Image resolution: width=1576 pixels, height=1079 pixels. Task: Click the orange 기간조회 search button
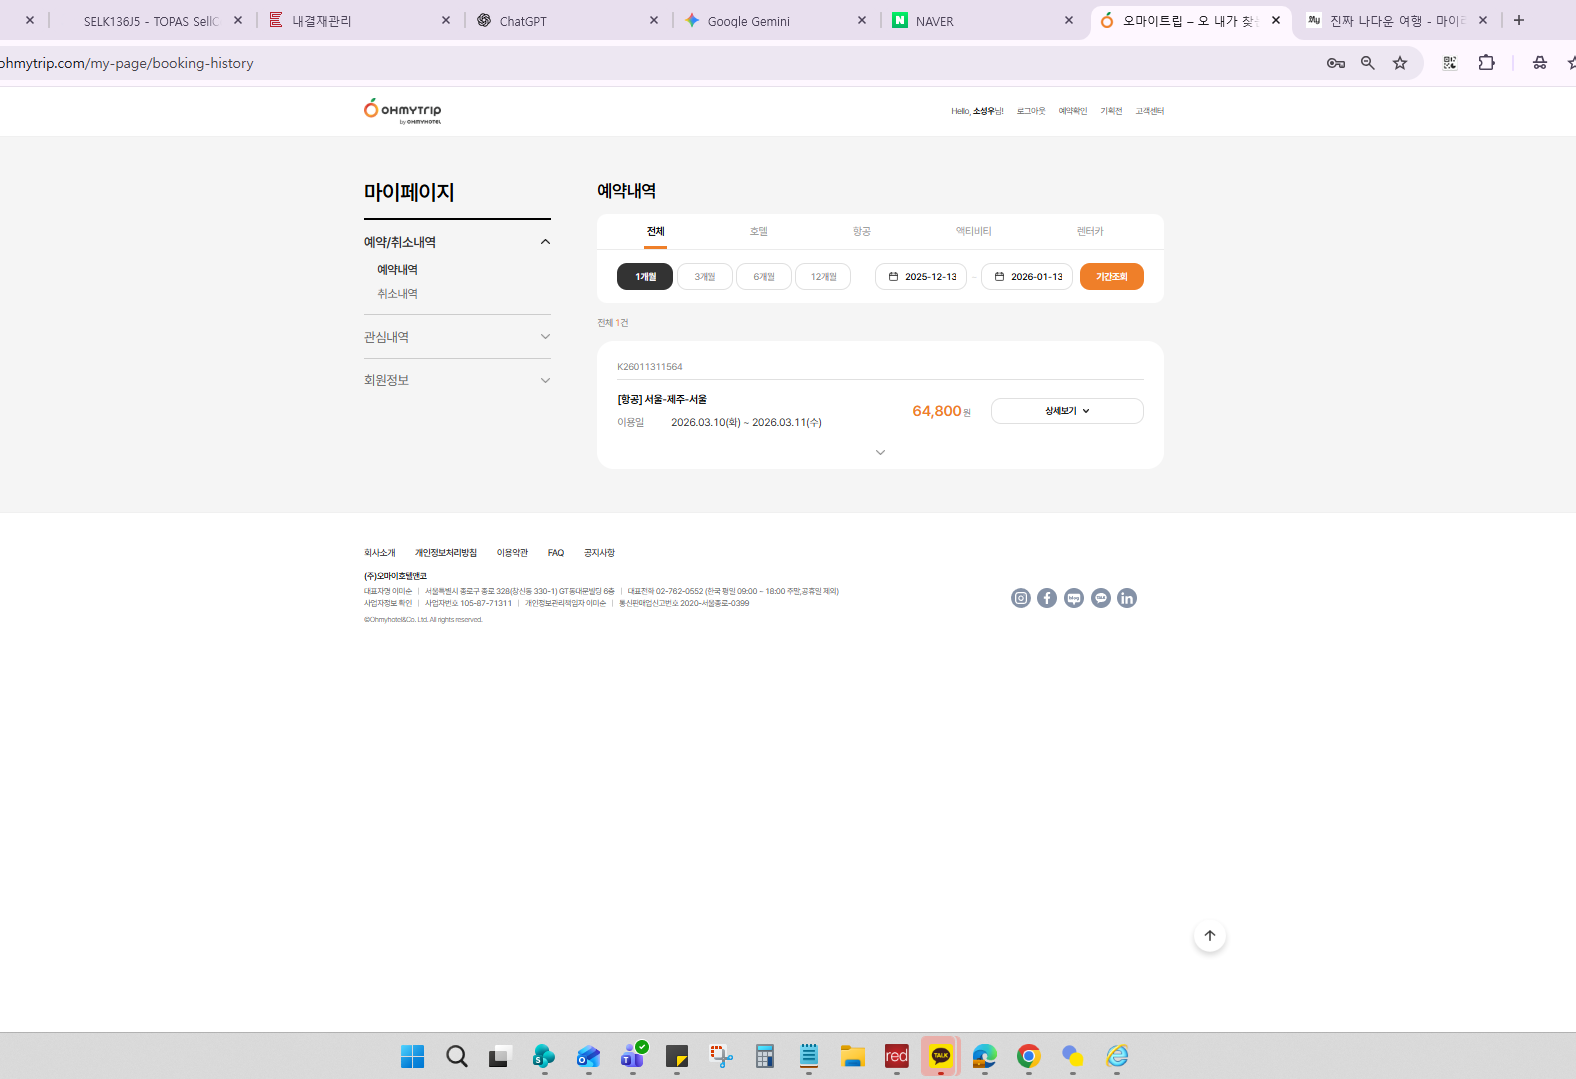tap(1112, 277)
